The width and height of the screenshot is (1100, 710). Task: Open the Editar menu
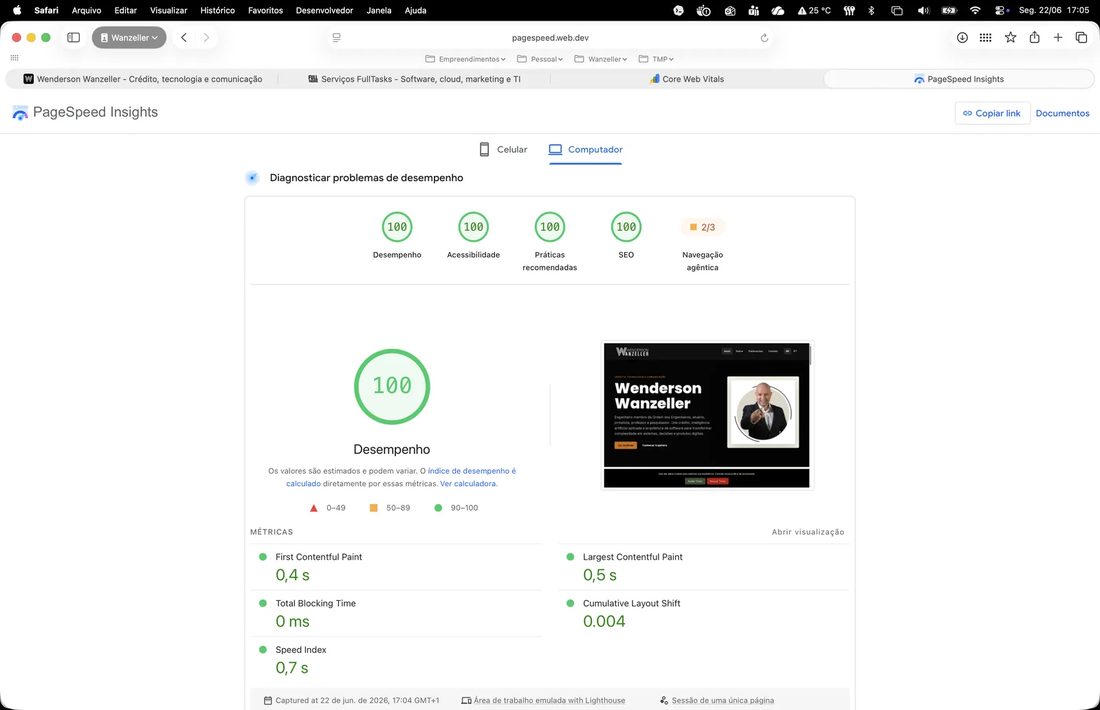click(x=126, y=11)
